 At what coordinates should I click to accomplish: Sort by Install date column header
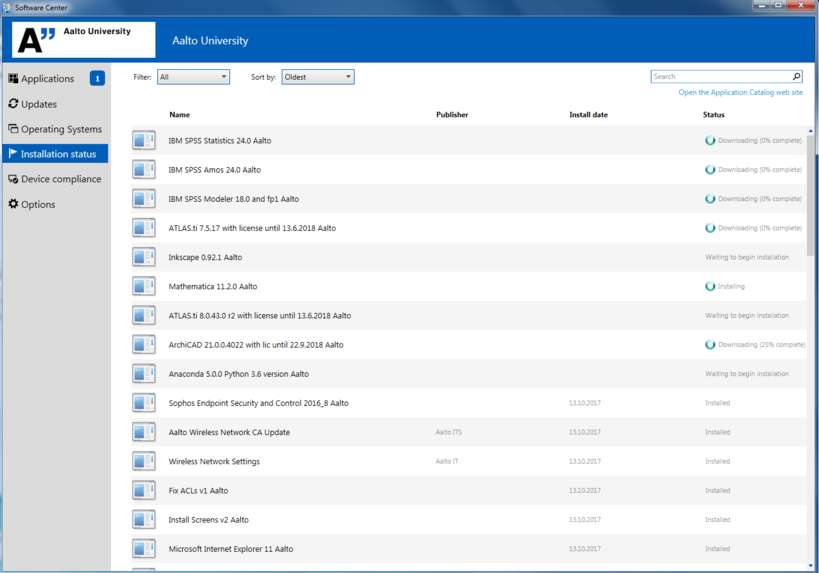(x=588, y=115)
